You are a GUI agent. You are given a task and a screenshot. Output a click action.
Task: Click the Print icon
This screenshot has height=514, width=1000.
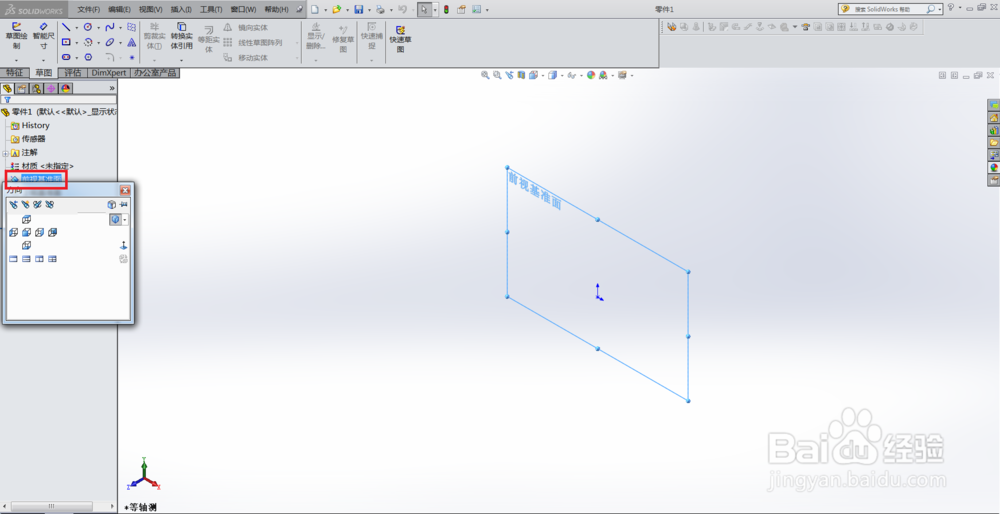click(x=380, y=10)
